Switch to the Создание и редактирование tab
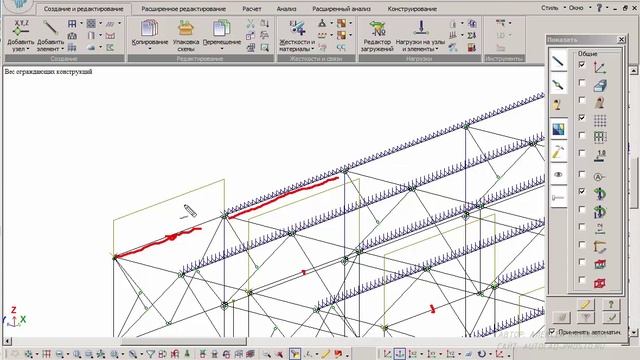 [84, 9]
